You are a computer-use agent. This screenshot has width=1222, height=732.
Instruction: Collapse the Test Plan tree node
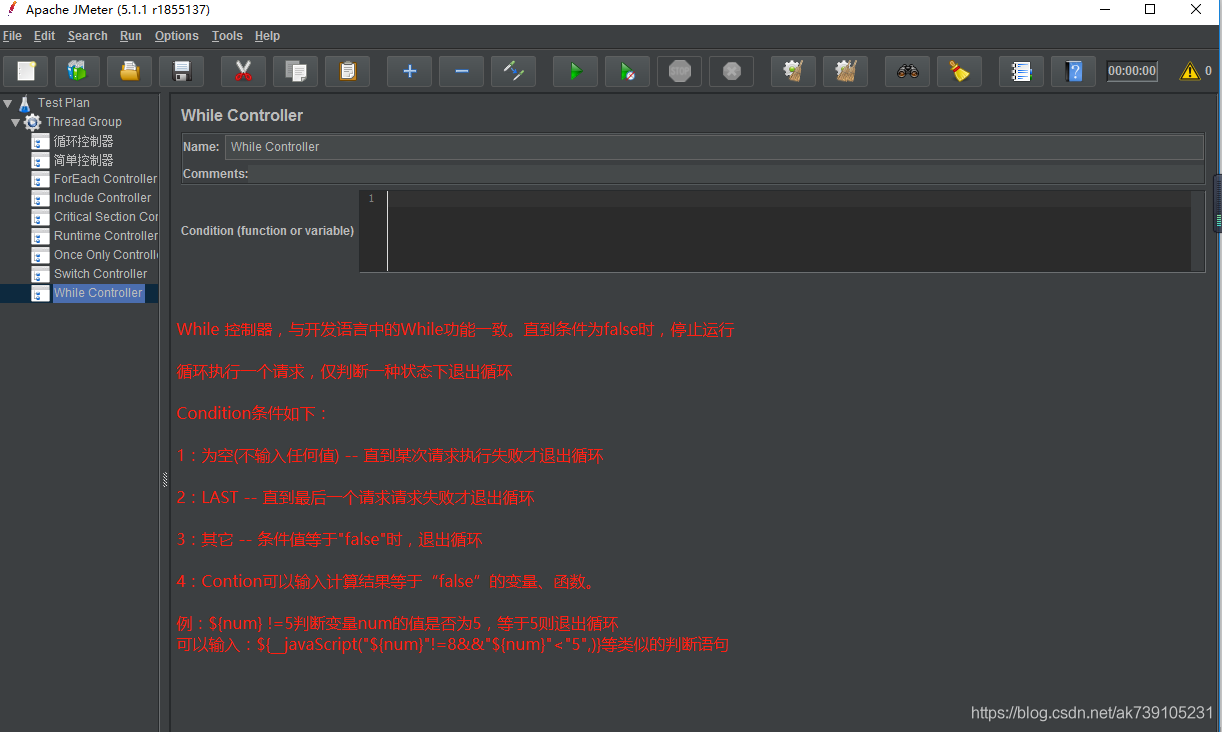[x=8, y=103]
